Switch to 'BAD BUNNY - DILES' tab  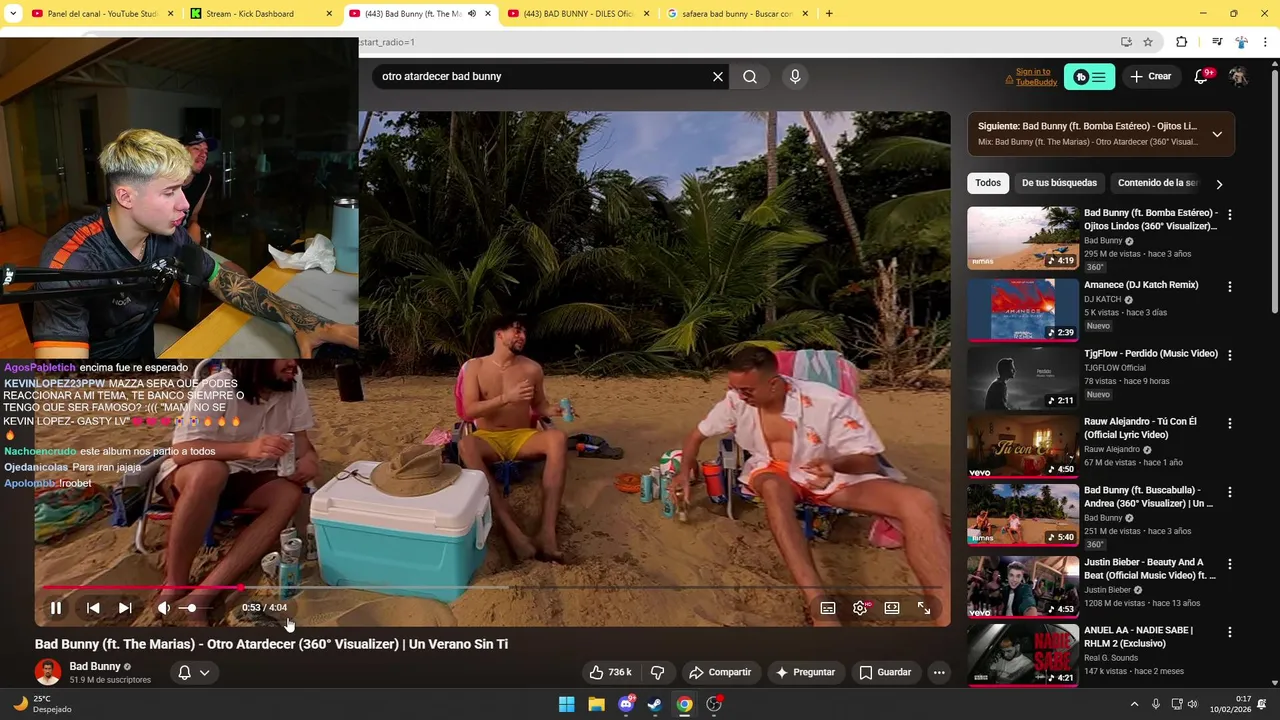tap(579, 14)
